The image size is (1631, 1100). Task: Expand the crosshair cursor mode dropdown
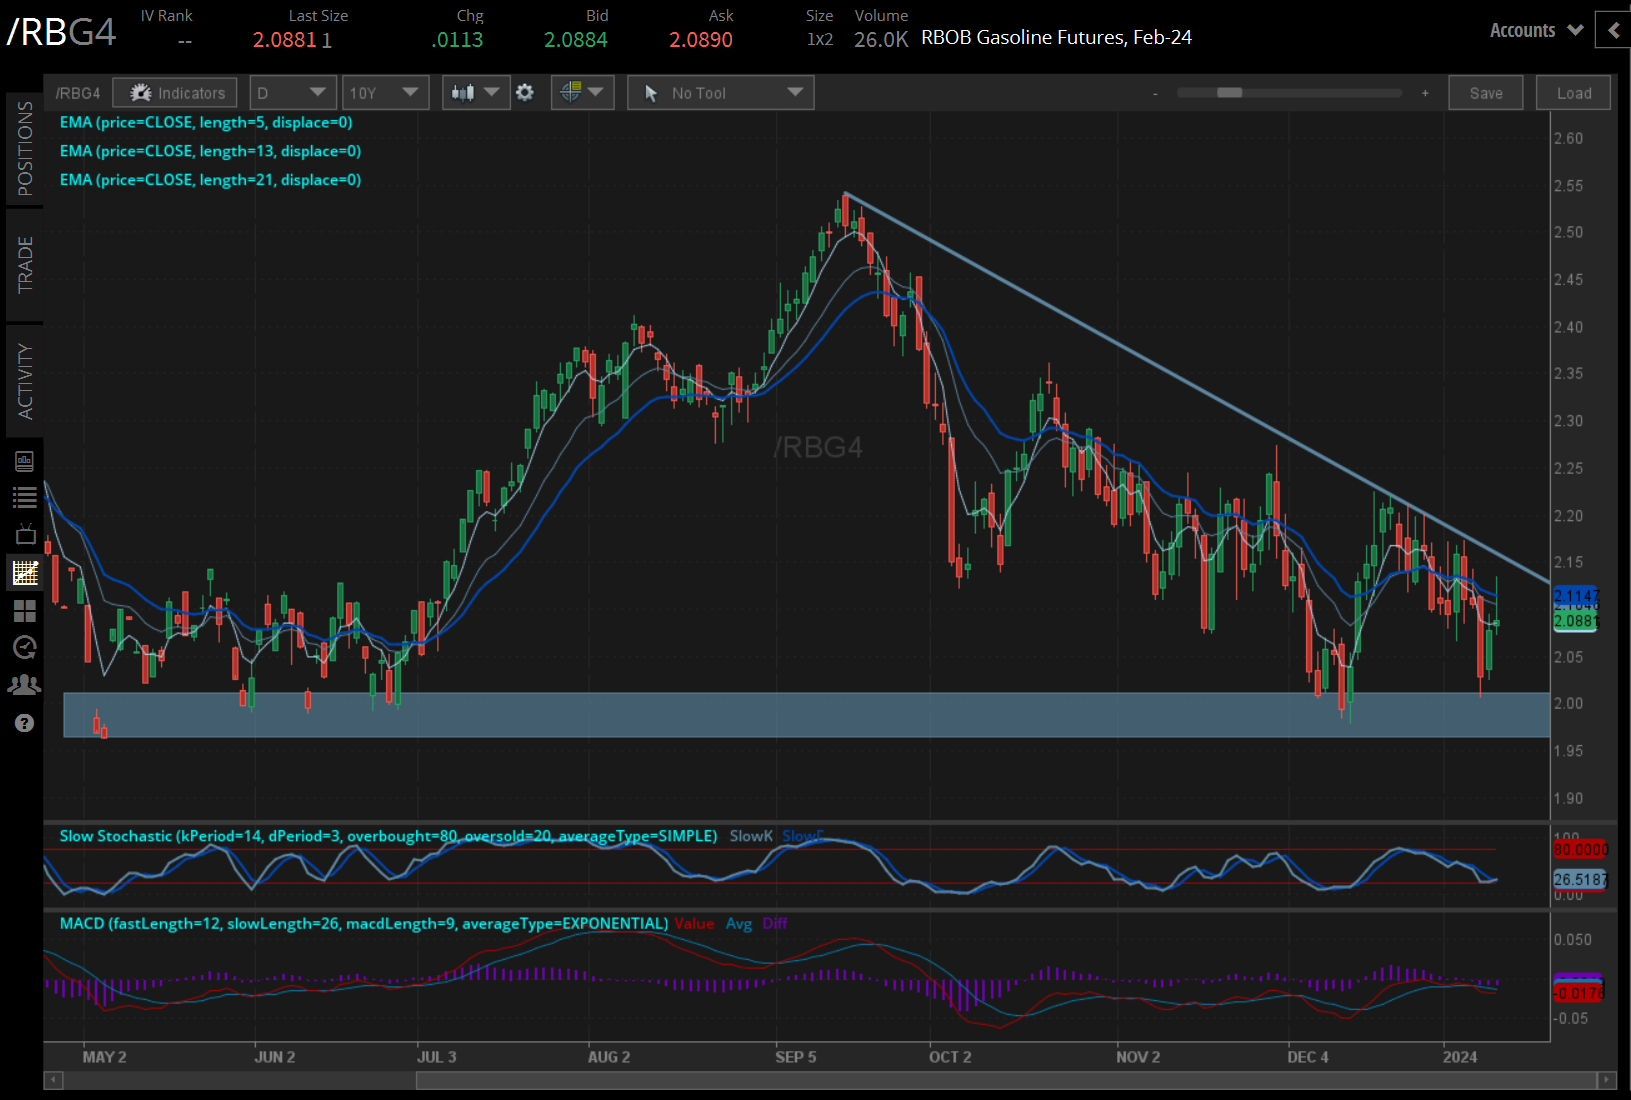[582, 93]
